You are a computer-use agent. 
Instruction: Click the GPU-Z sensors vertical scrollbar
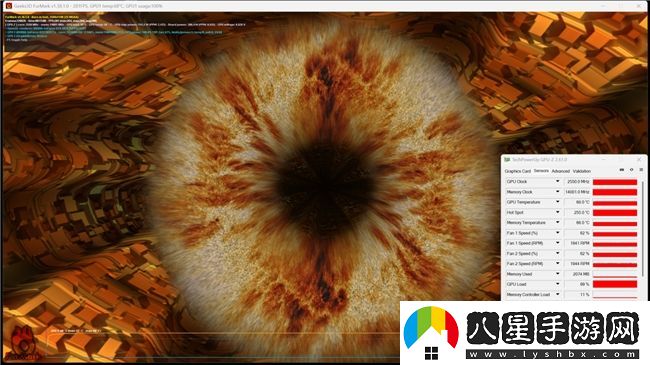pyautogui.click(x=643, y=228)
